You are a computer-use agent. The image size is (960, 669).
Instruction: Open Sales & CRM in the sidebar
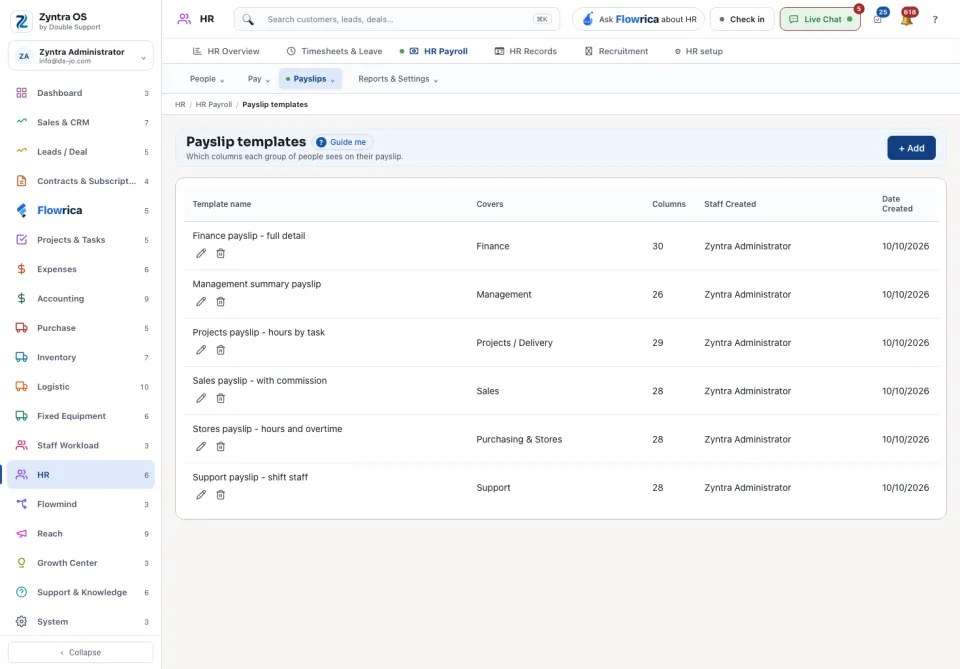(81, 122)
